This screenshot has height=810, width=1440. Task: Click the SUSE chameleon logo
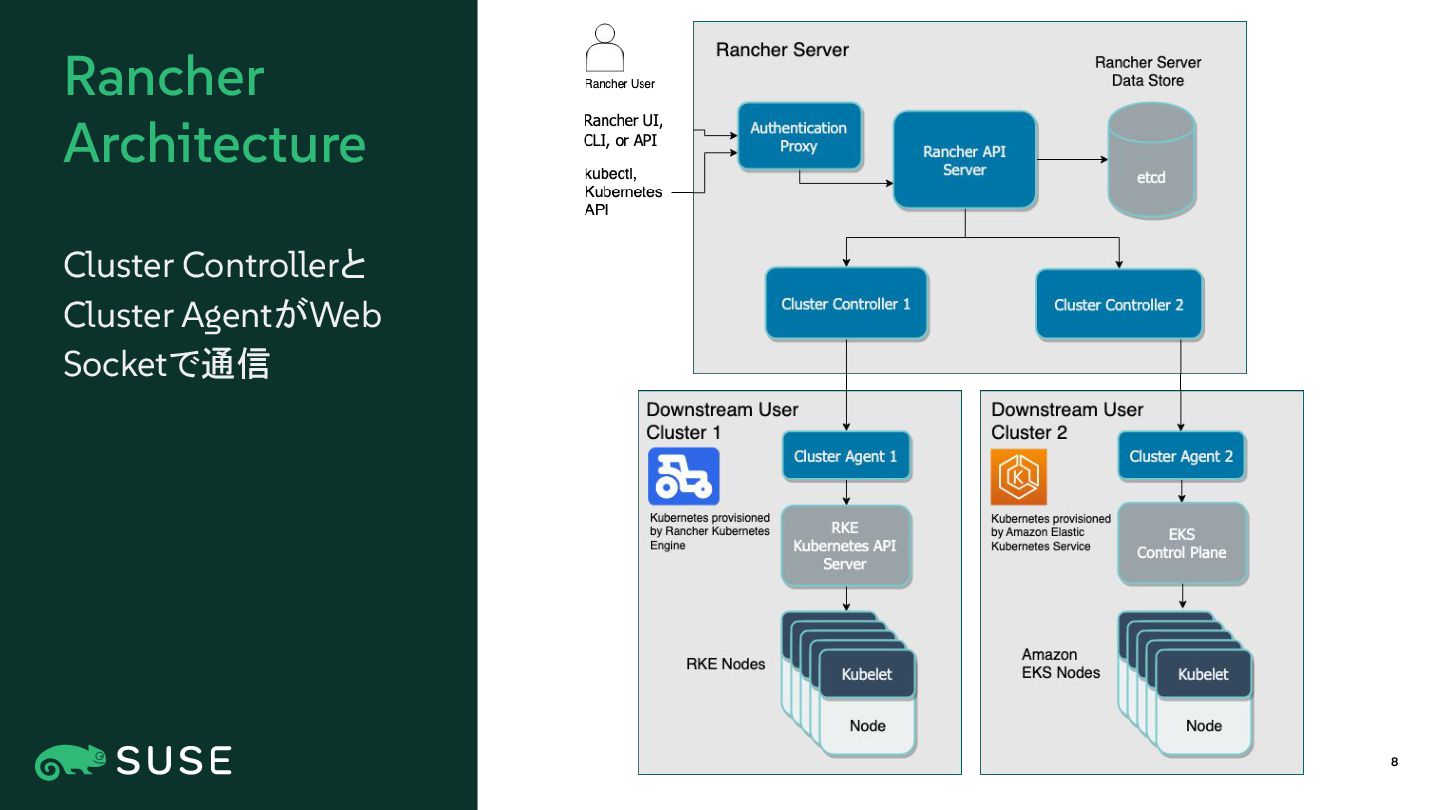(71, 762)
